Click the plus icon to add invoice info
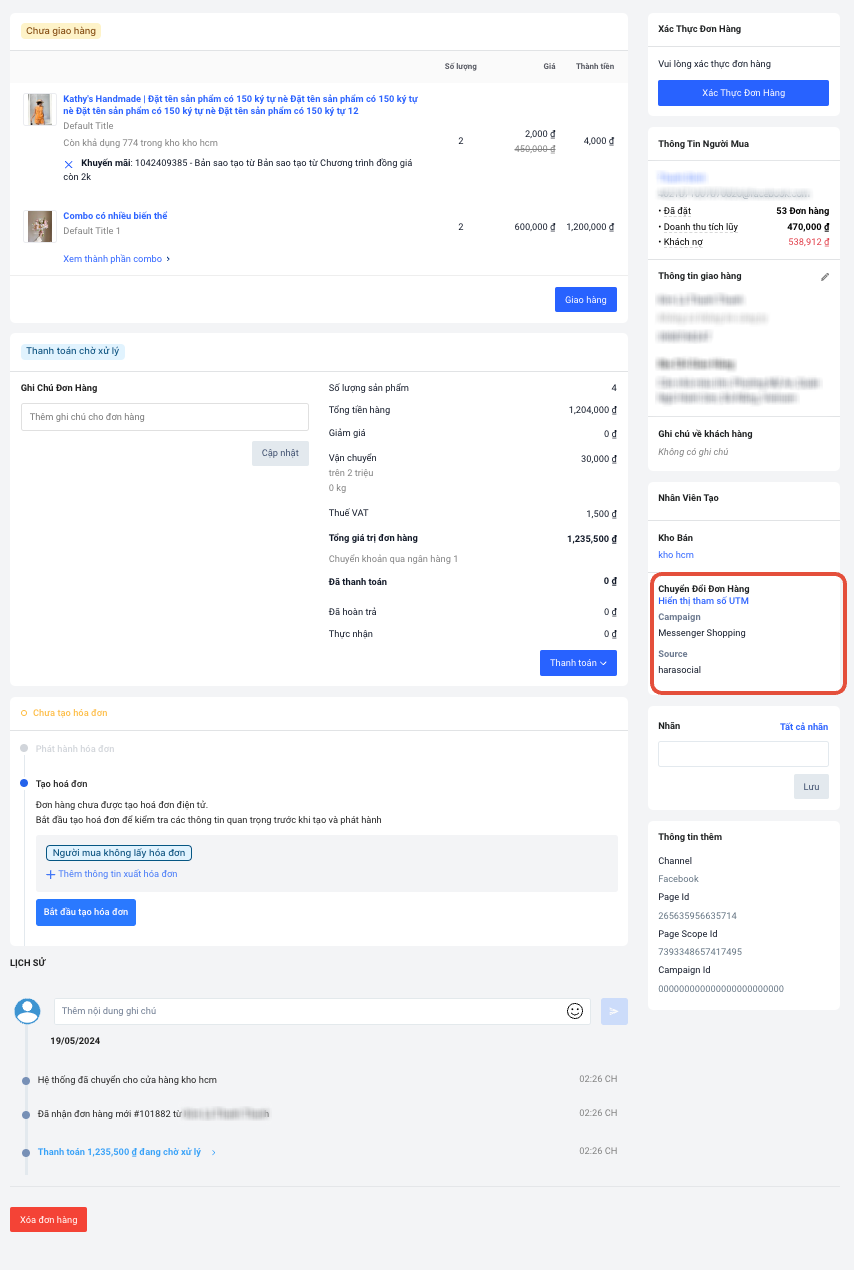The width and height of the screenshot is (854, 1270). [x=51, y=875]
